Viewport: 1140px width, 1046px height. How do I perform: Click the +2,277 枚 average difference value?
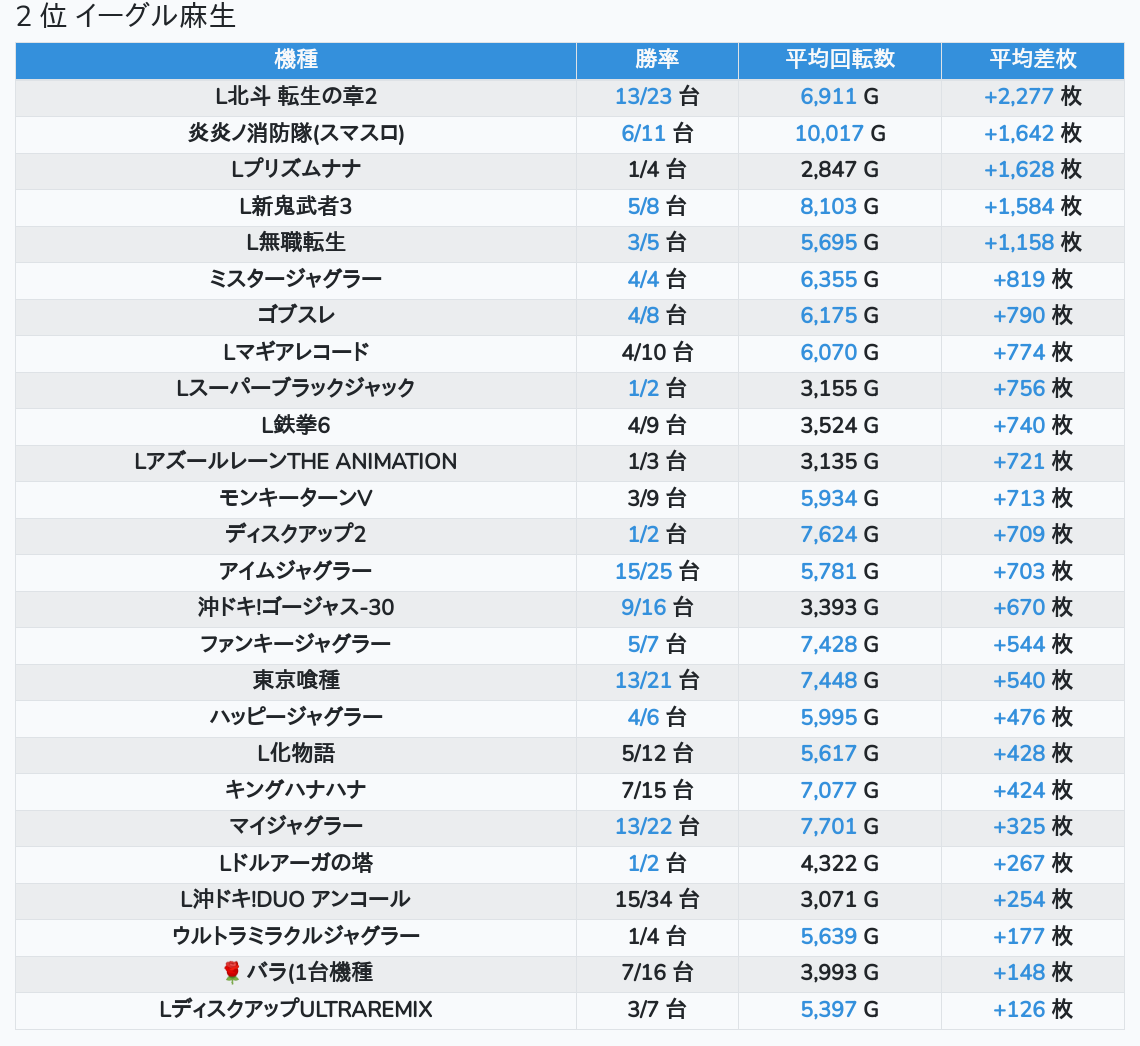pyautogui.click(x=1032, y=97)
